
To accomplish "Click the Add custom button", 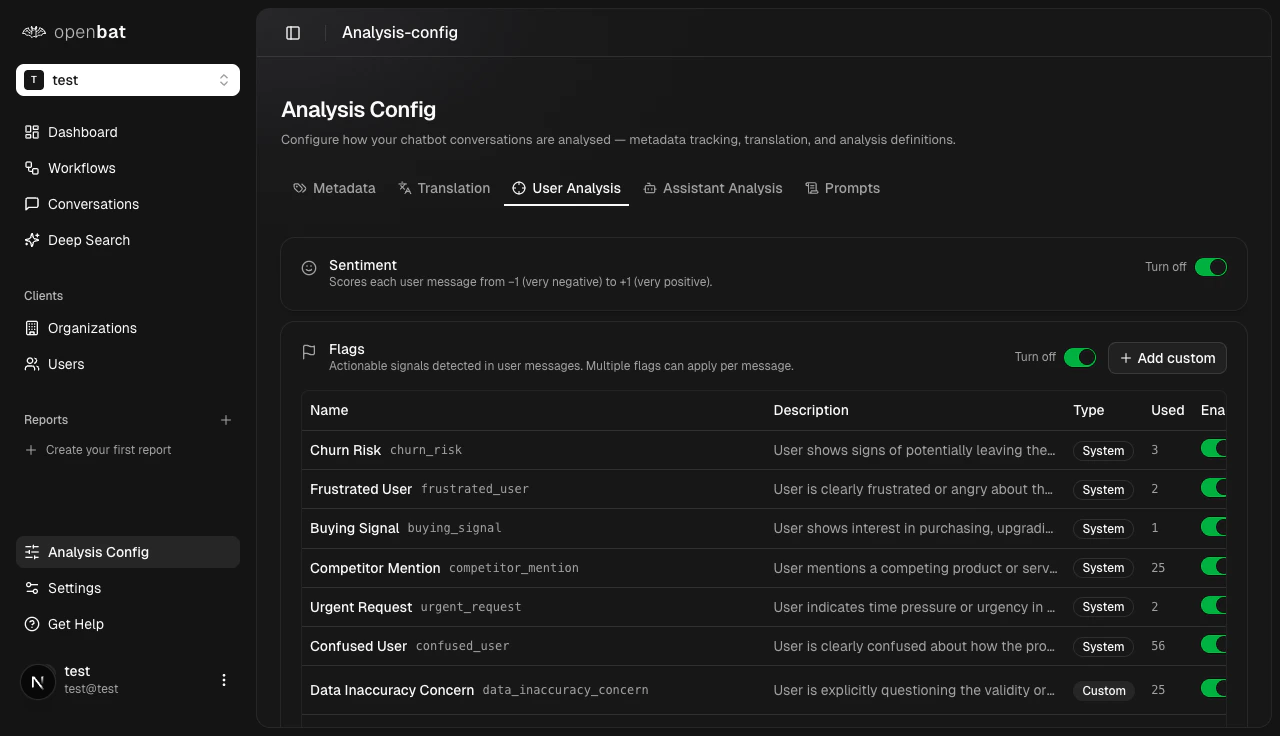I will tap(1167, 358).
